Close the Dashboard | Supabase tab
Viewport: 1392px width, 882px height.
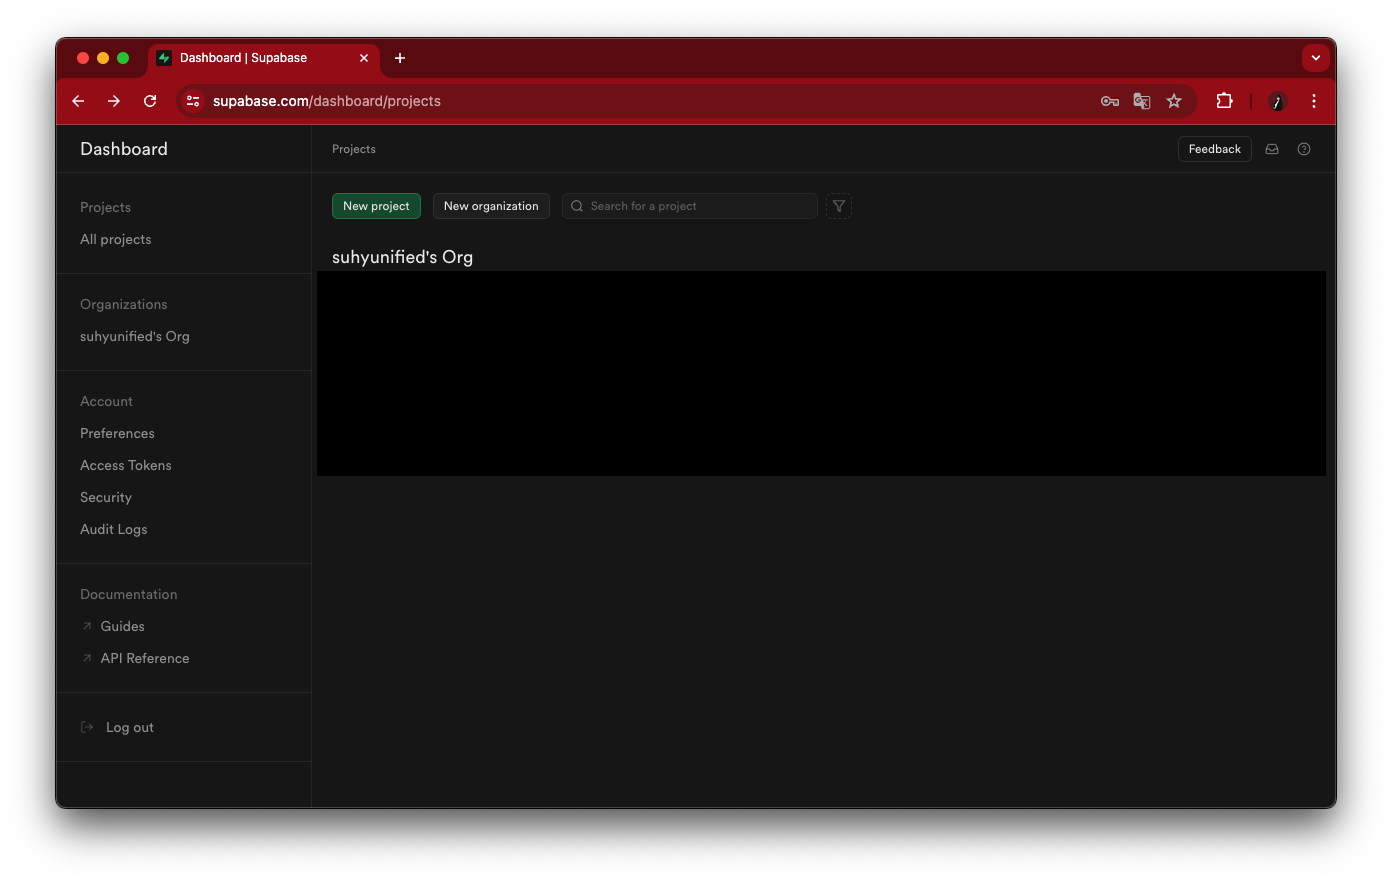click(364, 58)
